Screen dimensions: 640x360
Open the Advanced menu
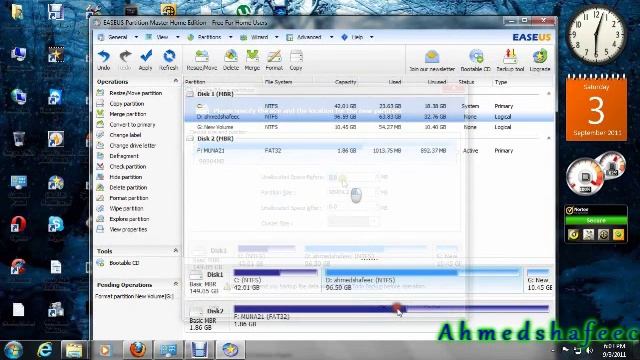coord(309,37)
